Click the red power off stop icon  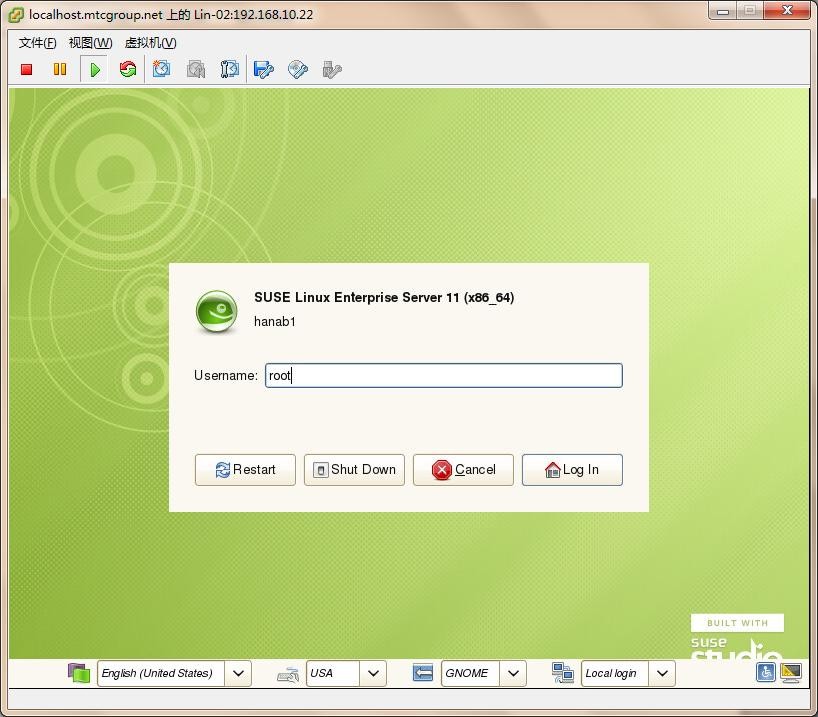click(27, 69)
